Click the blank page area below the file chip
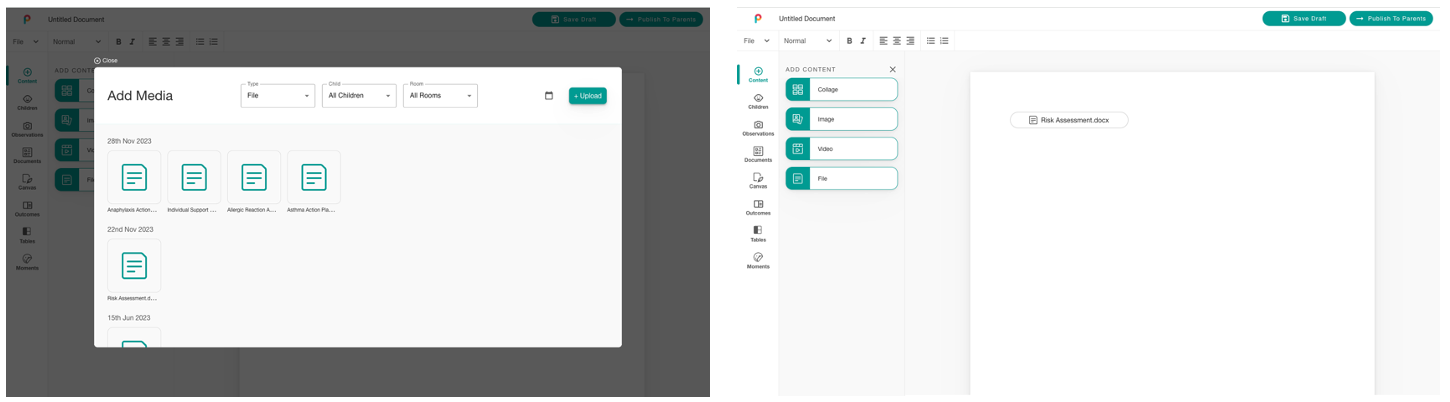Image resolution: width=1450 pixels, height=402 pixels. (x=1172, y=260)
